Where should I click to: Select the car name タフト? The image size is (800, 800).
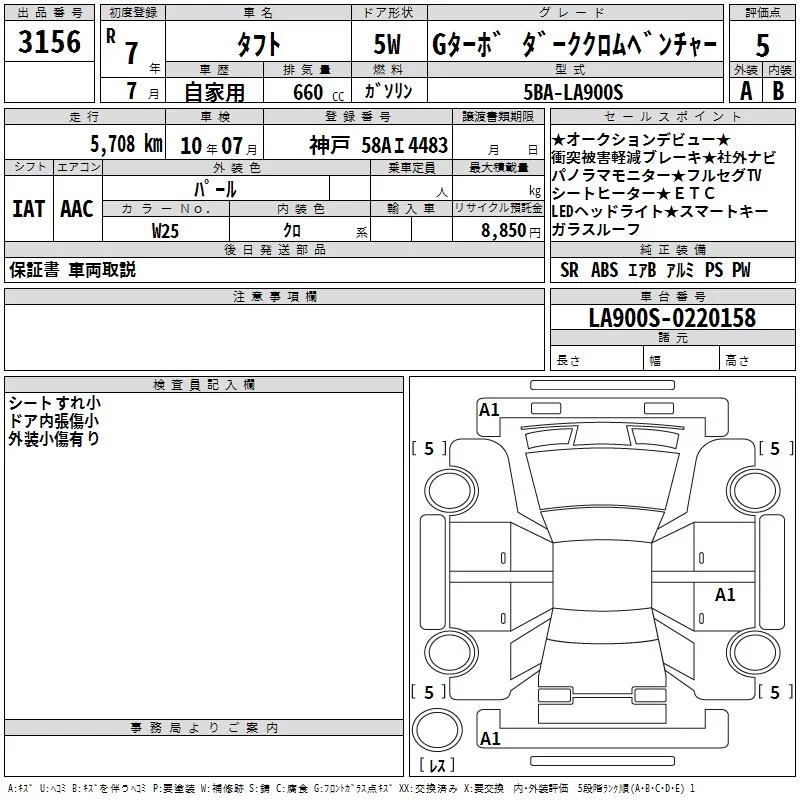click(258, 45)
